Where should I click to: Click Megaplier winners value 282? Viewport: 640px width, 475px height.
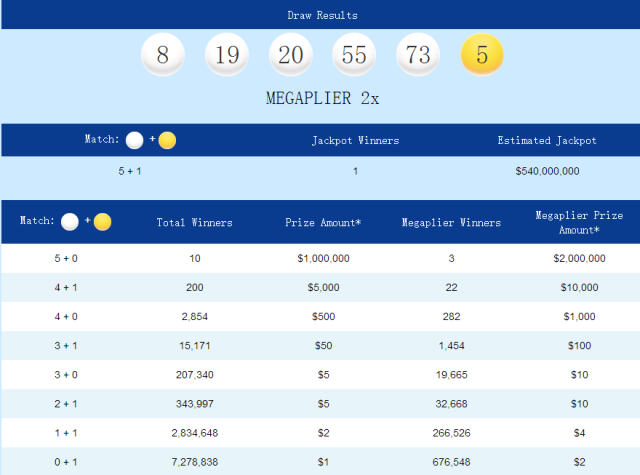(x=451, y=317)
